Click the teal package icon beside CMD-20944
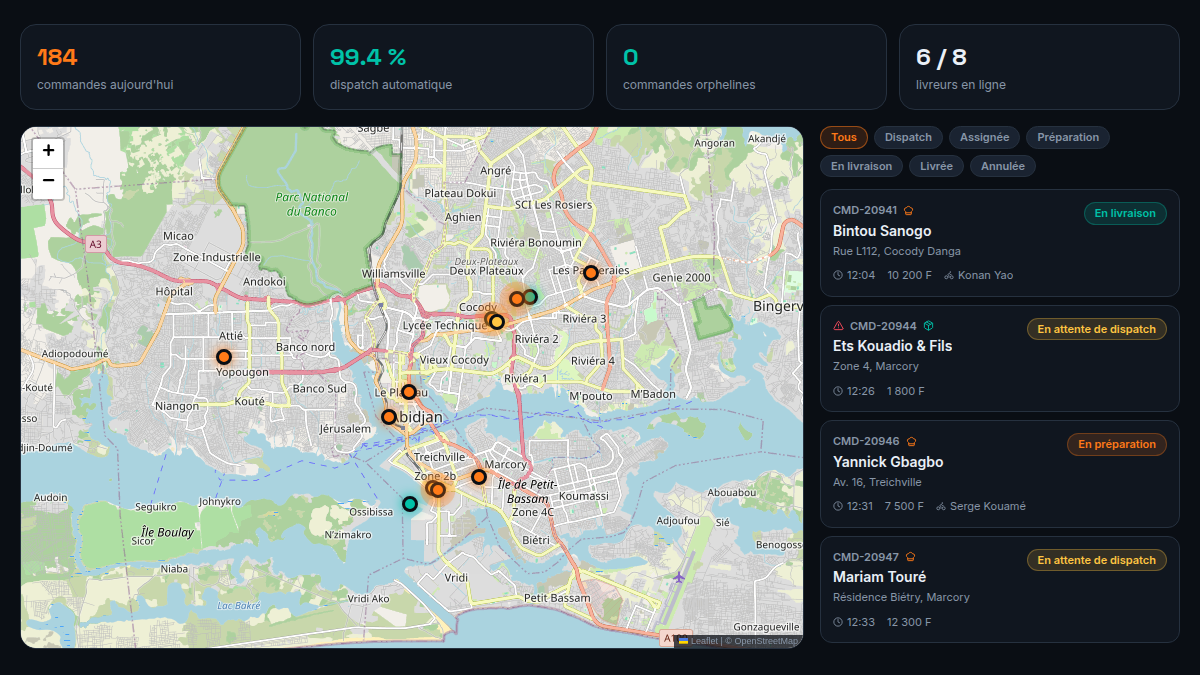This screenshot has width=1200, height=675. 929,326
